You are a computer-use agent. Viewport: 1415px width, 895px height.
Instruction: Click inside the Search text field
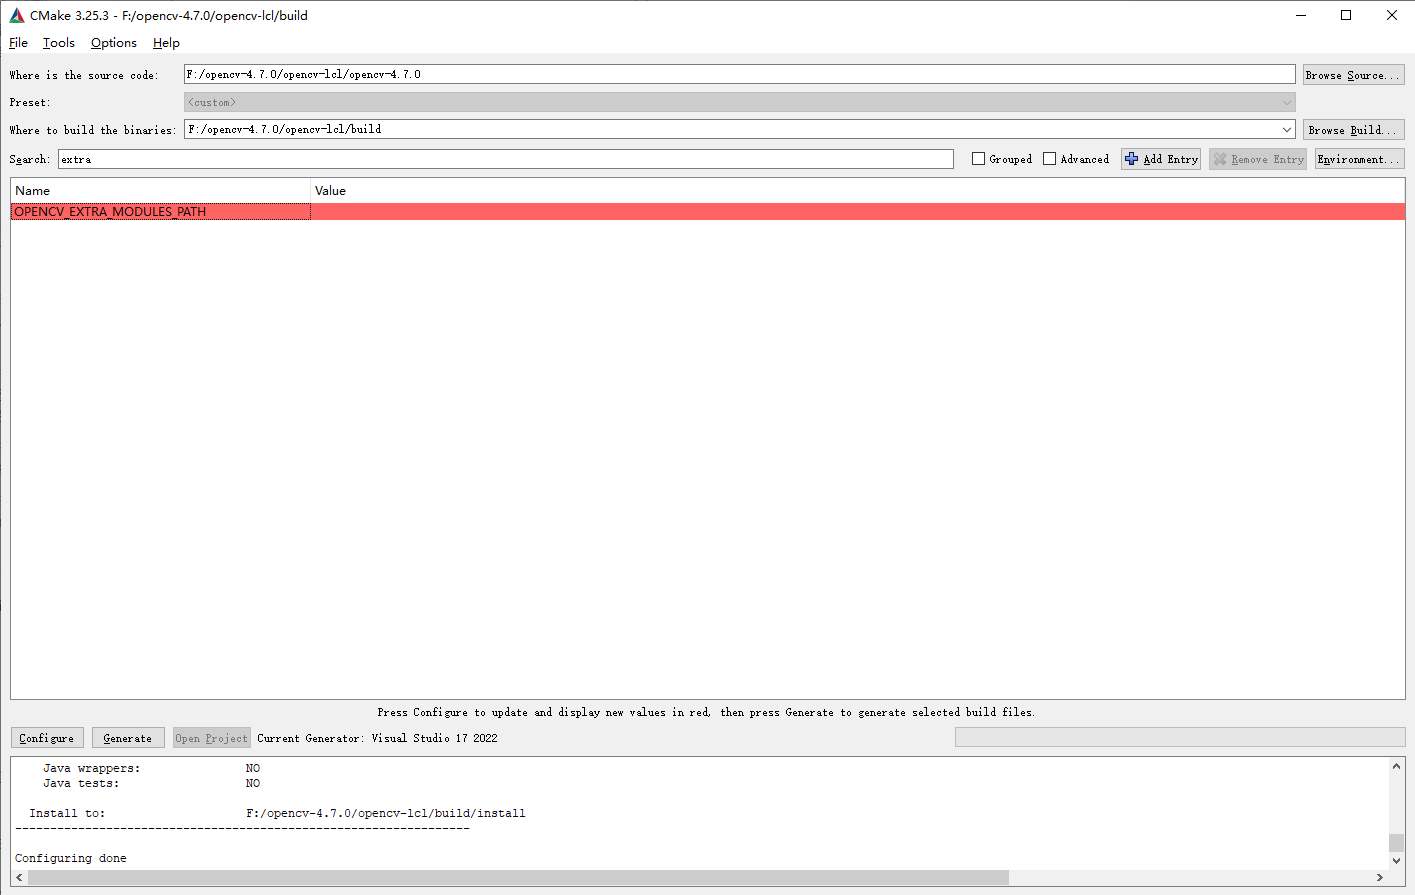tap(500, 159)
